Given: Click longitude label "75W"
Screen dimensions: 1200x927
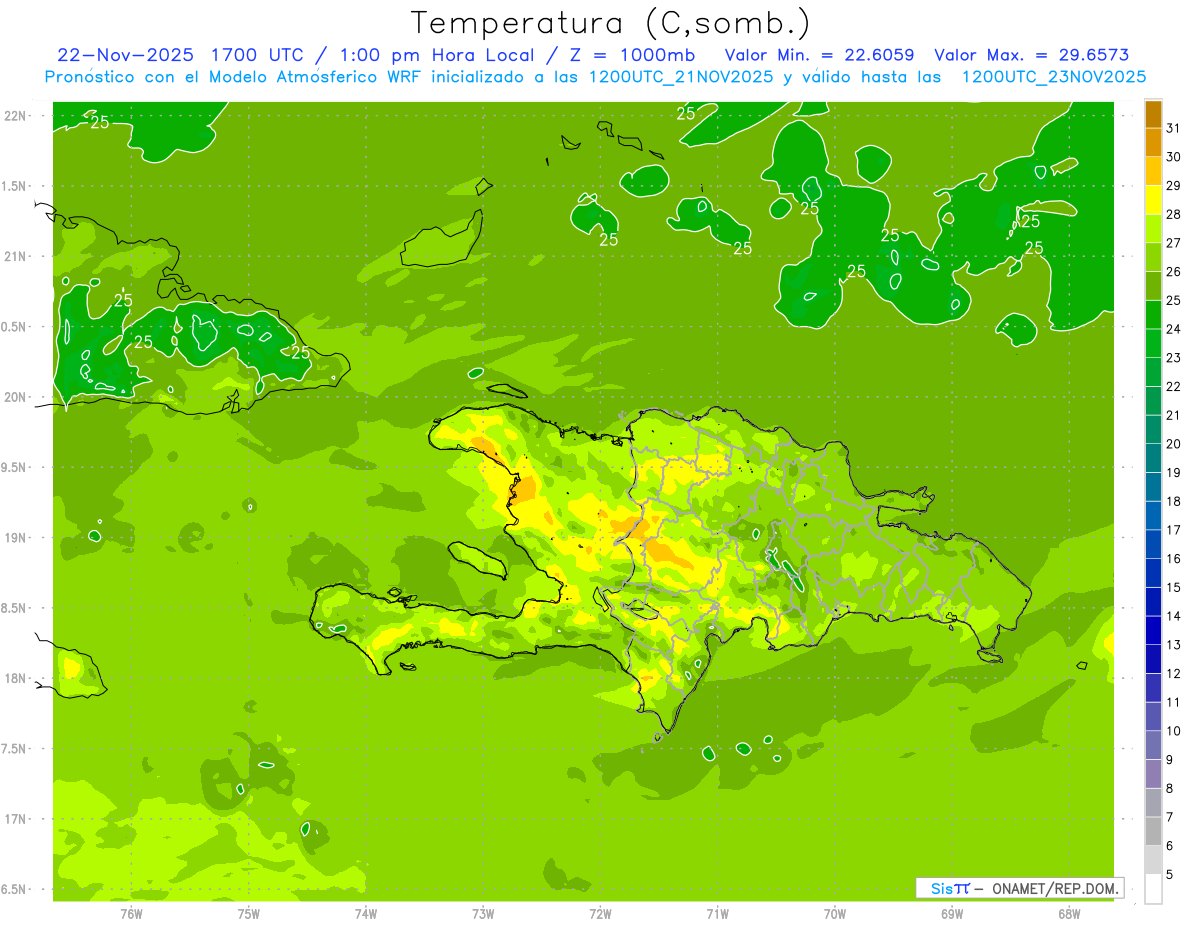Looking at the screenshot, I should pyautogui.click(x=249, y=914).
